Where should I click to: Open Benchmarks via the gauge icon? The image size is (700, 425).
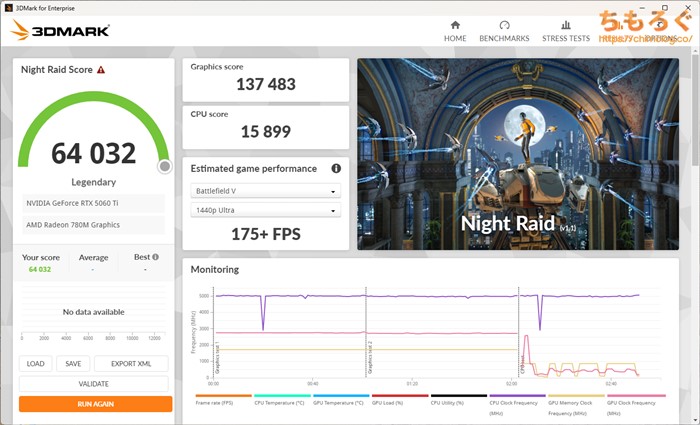pos(504,25)
